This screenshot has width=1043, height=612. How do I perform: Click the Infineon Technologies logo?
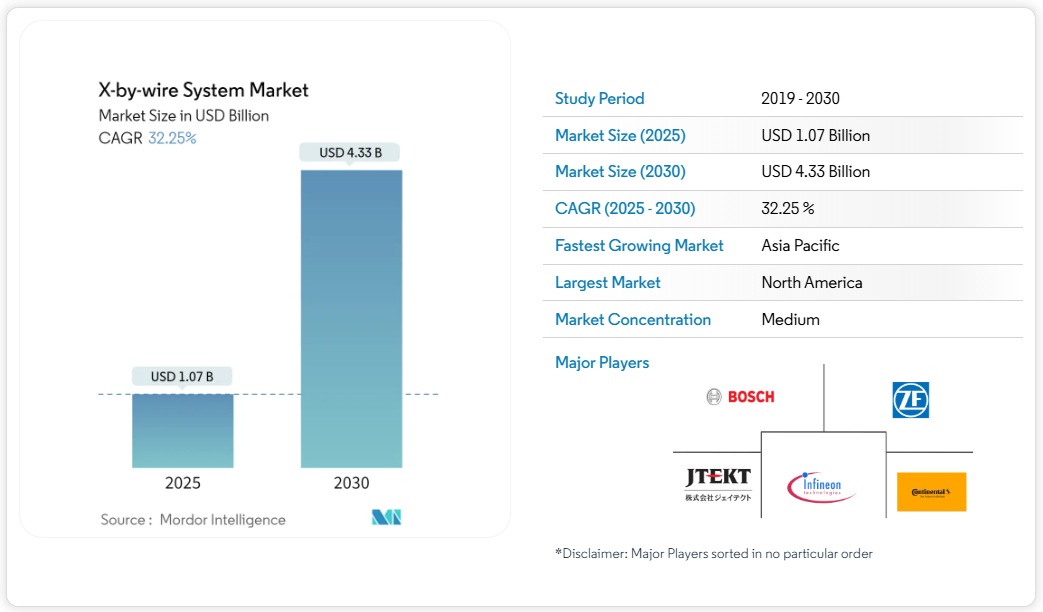(822, 486)
